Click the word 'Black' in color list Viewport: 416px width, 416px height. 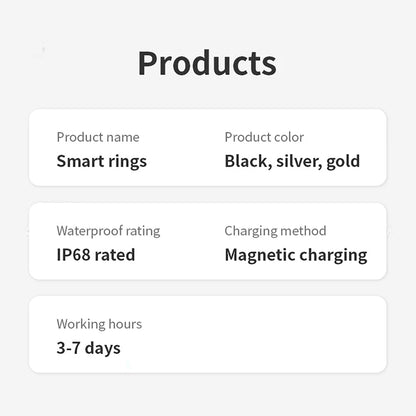coord(246,162)
